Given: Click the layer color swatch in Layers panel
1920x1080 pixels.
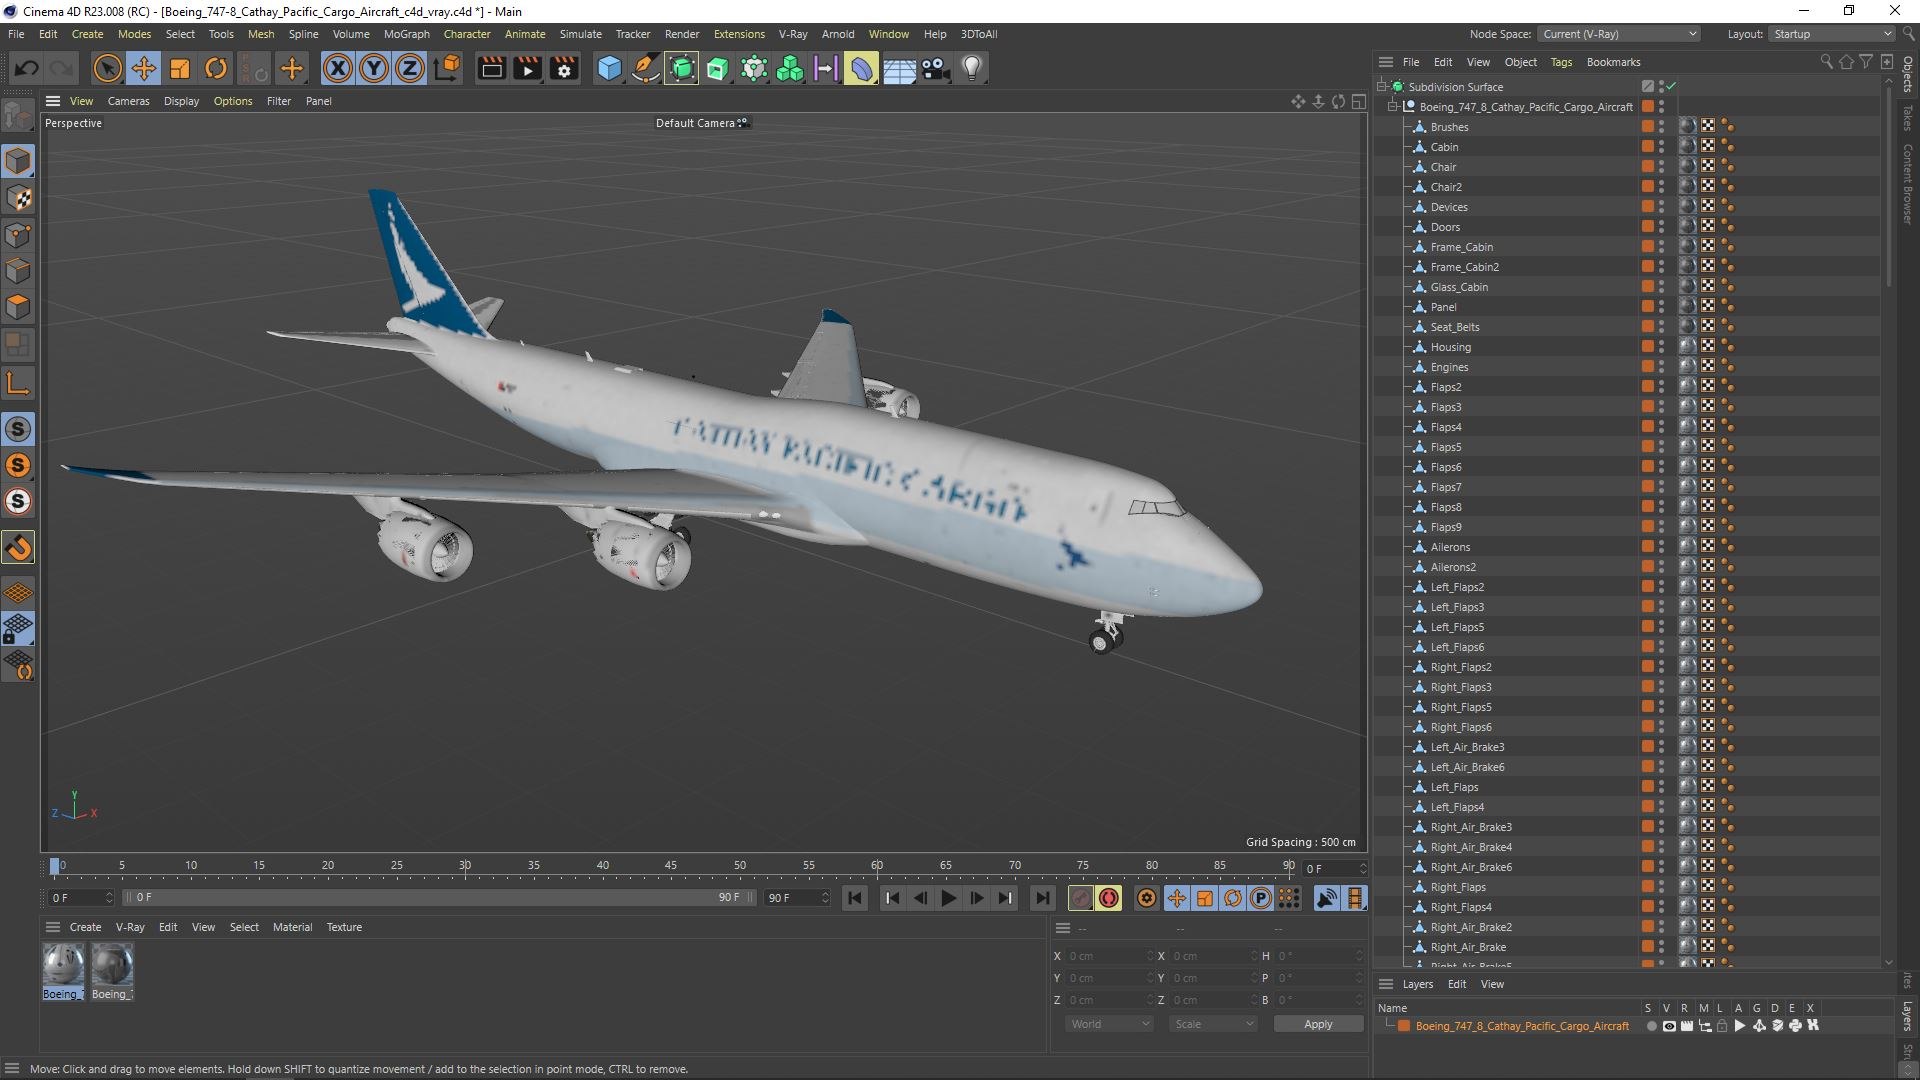Looking at the screenshot, I should (x=1404, y=1026).
